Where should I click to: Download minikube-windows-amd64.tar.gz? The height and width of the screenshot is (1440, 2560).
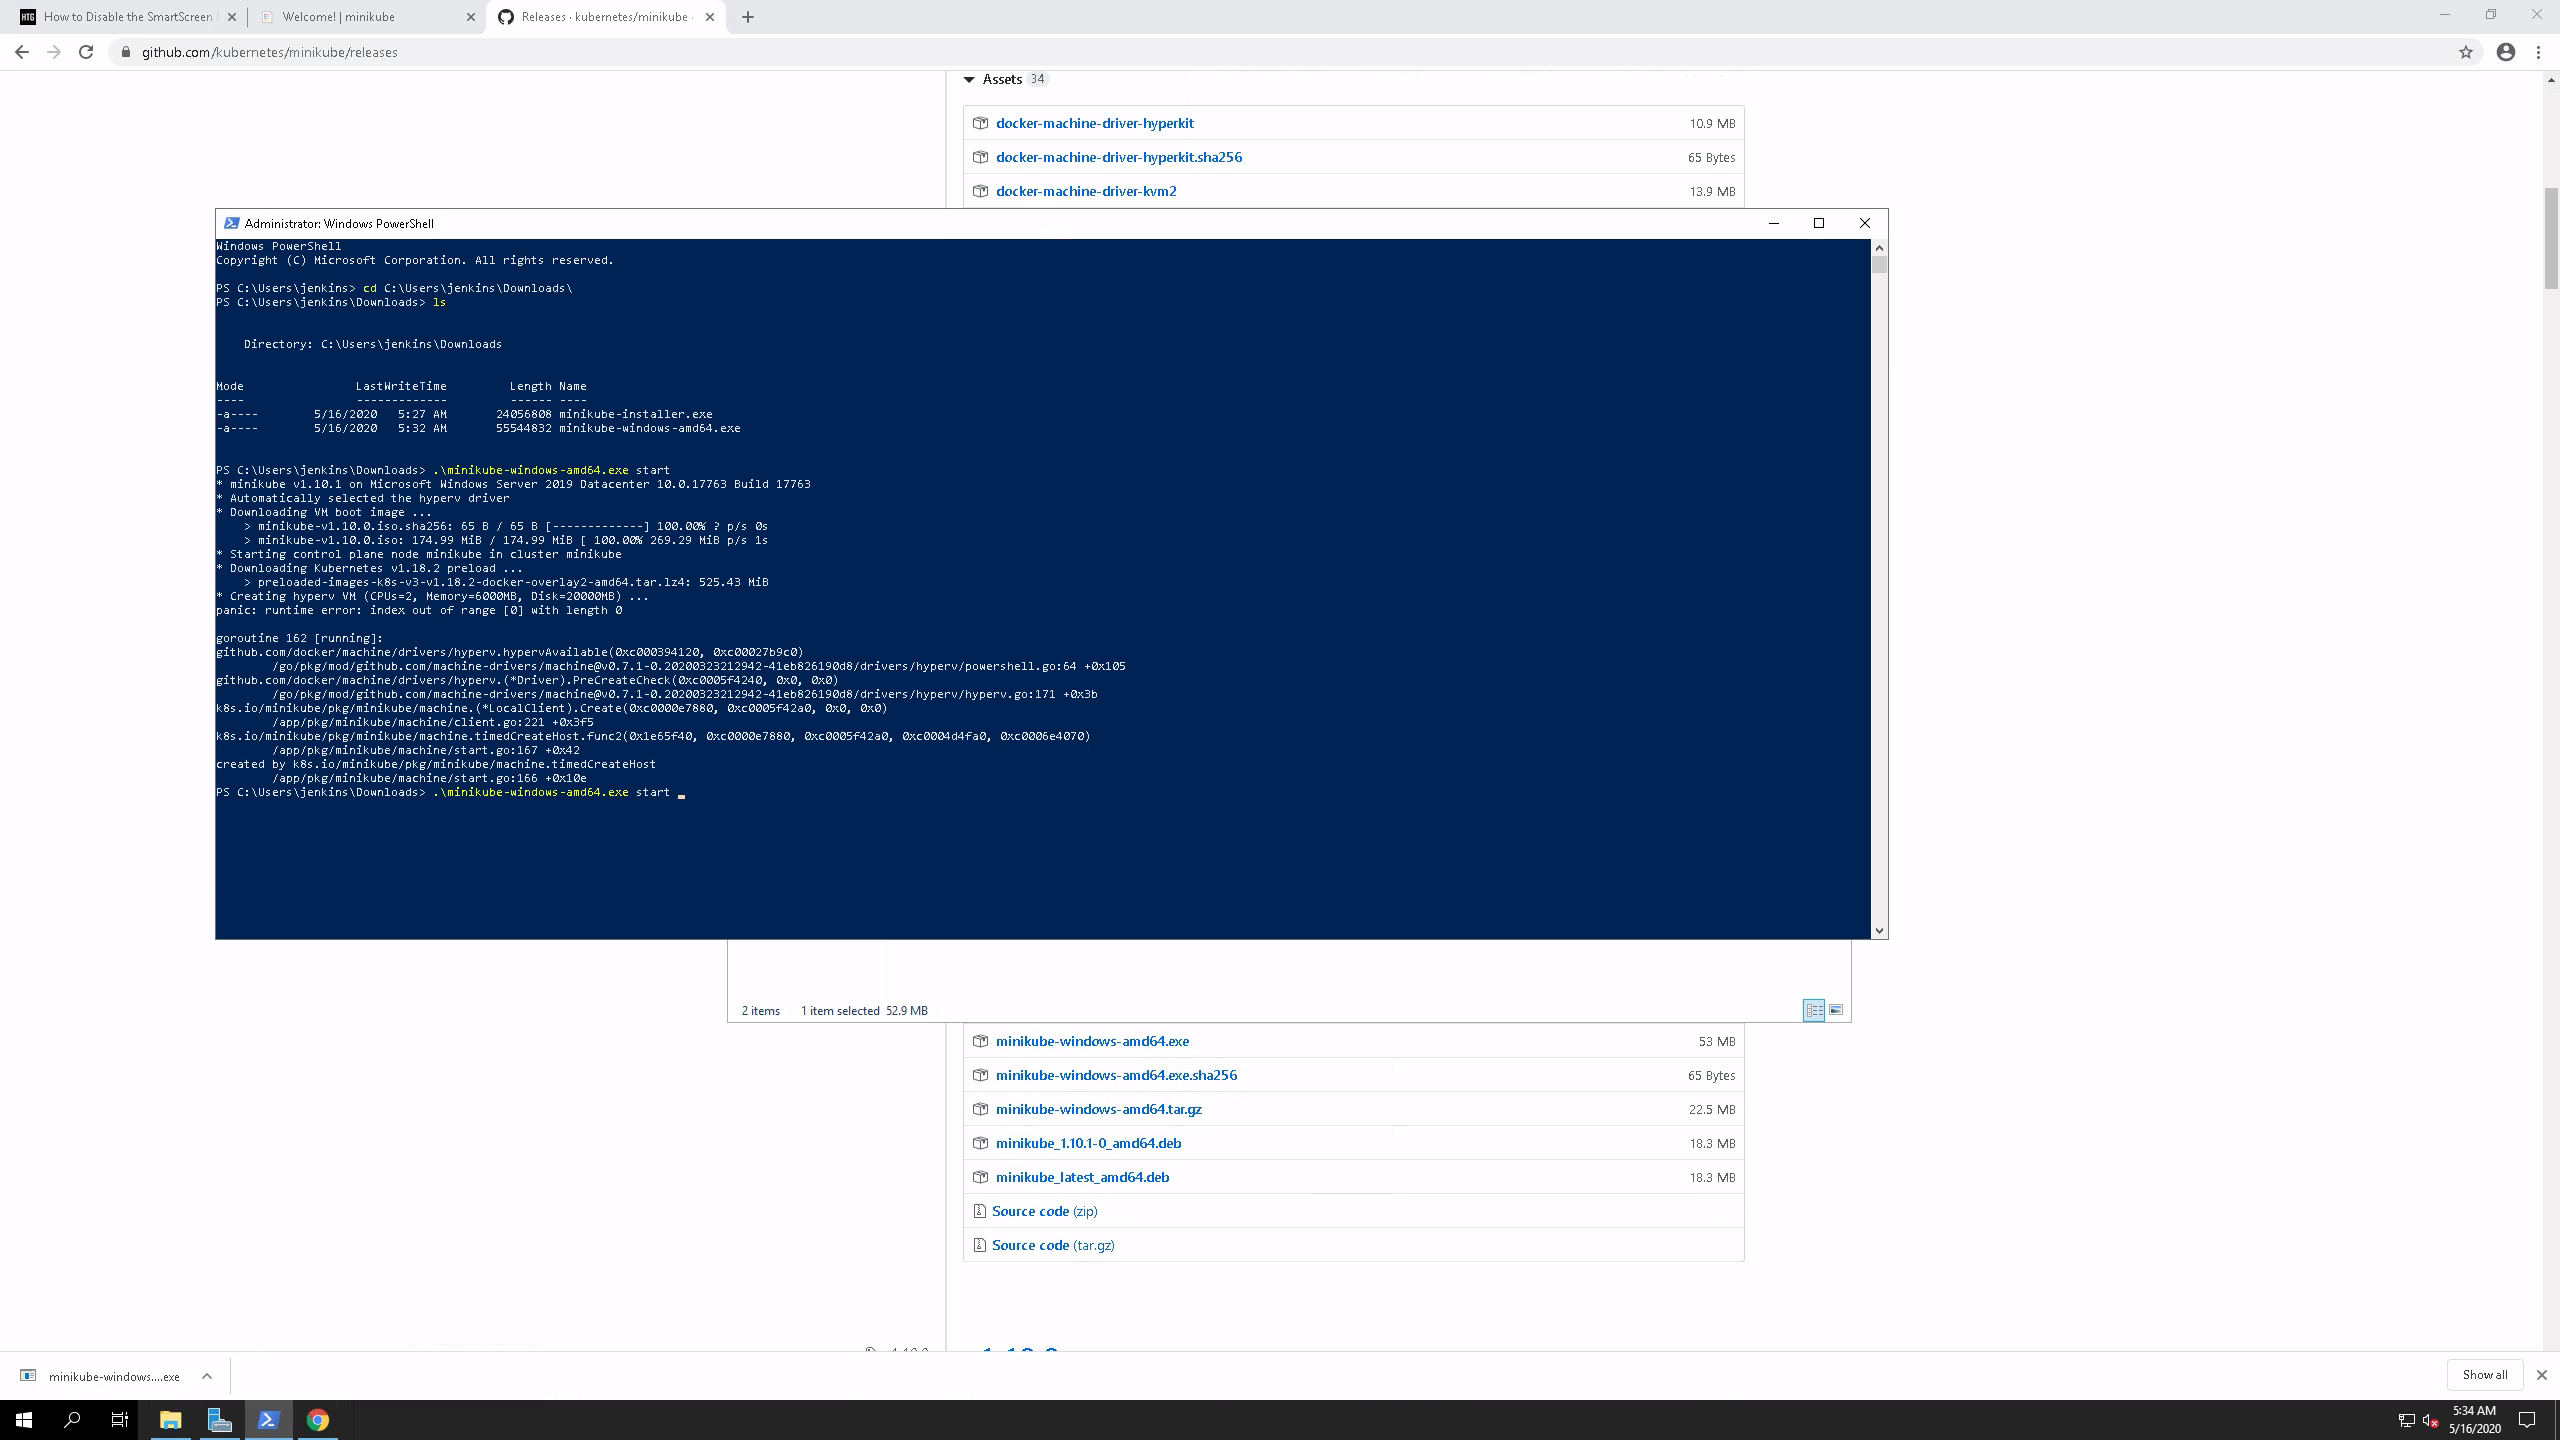click(x=1098, y=1109)
